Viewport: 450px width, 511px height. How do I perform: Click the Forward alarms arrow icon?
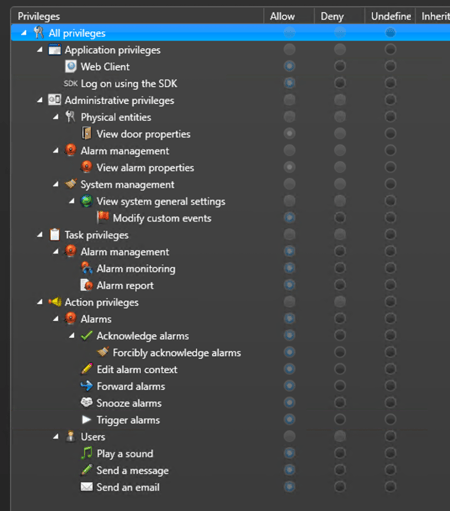(87, 386)
